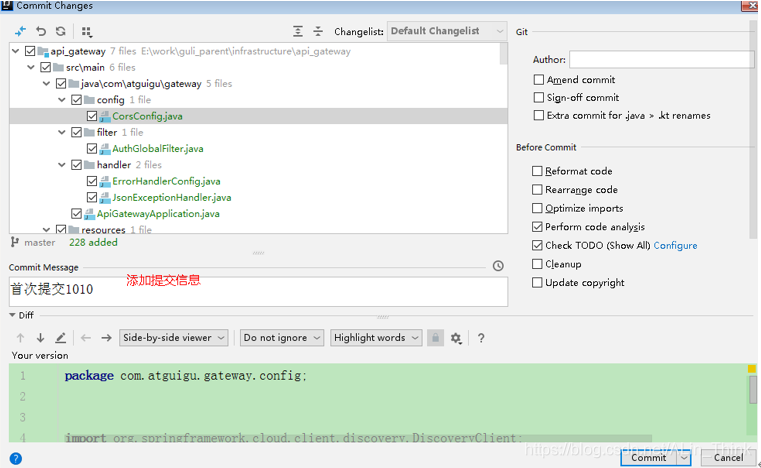Click the Collapse All icon
The image size is (761, 468).
318,32
